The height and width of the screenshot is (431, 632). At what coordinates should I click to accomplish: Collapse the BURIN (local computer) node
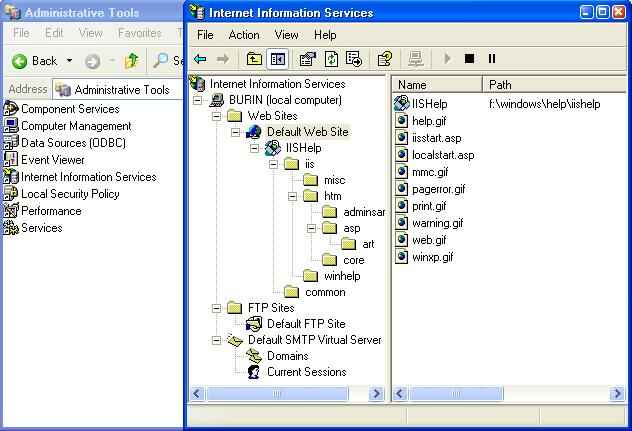pyautogui.click(x=198, y=100)
